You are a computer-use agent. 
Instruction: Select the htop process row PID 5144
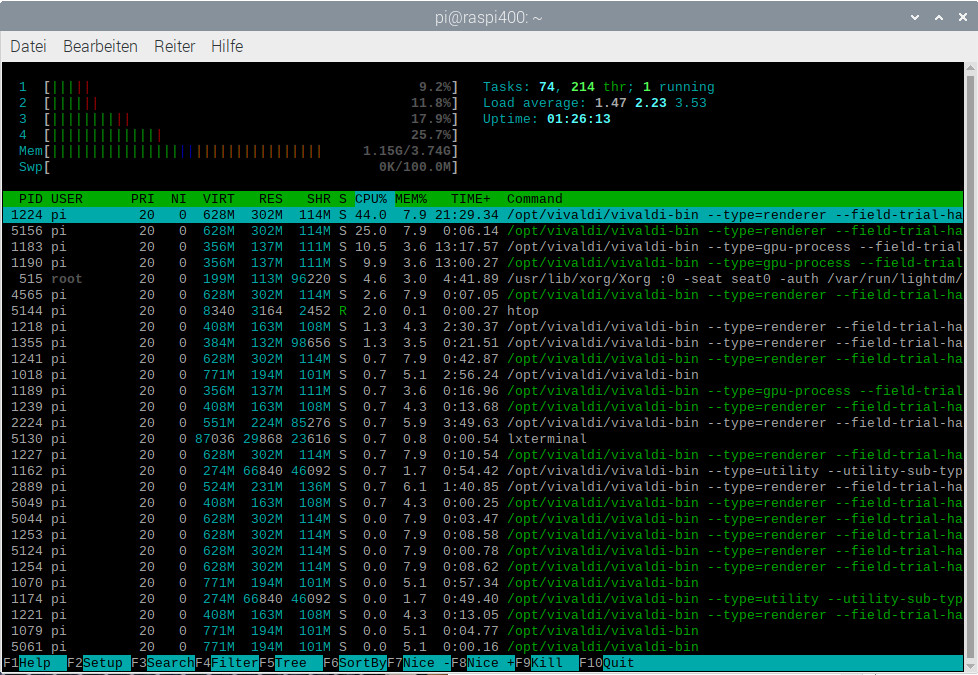(x=483, y=311)
